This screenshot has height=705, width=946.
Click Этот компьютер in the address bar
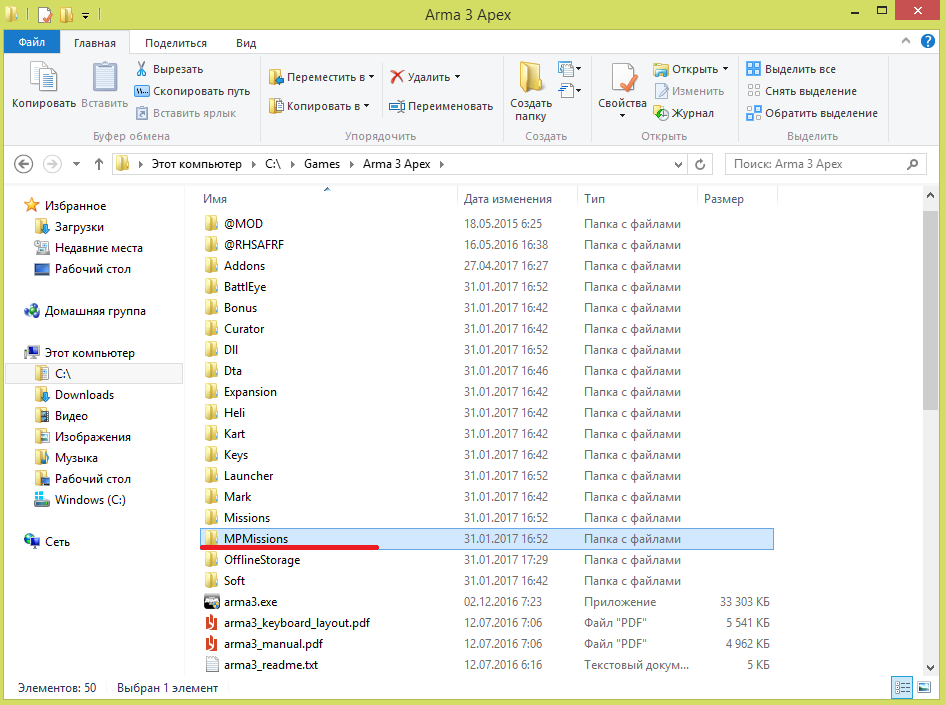pos(197,164)
